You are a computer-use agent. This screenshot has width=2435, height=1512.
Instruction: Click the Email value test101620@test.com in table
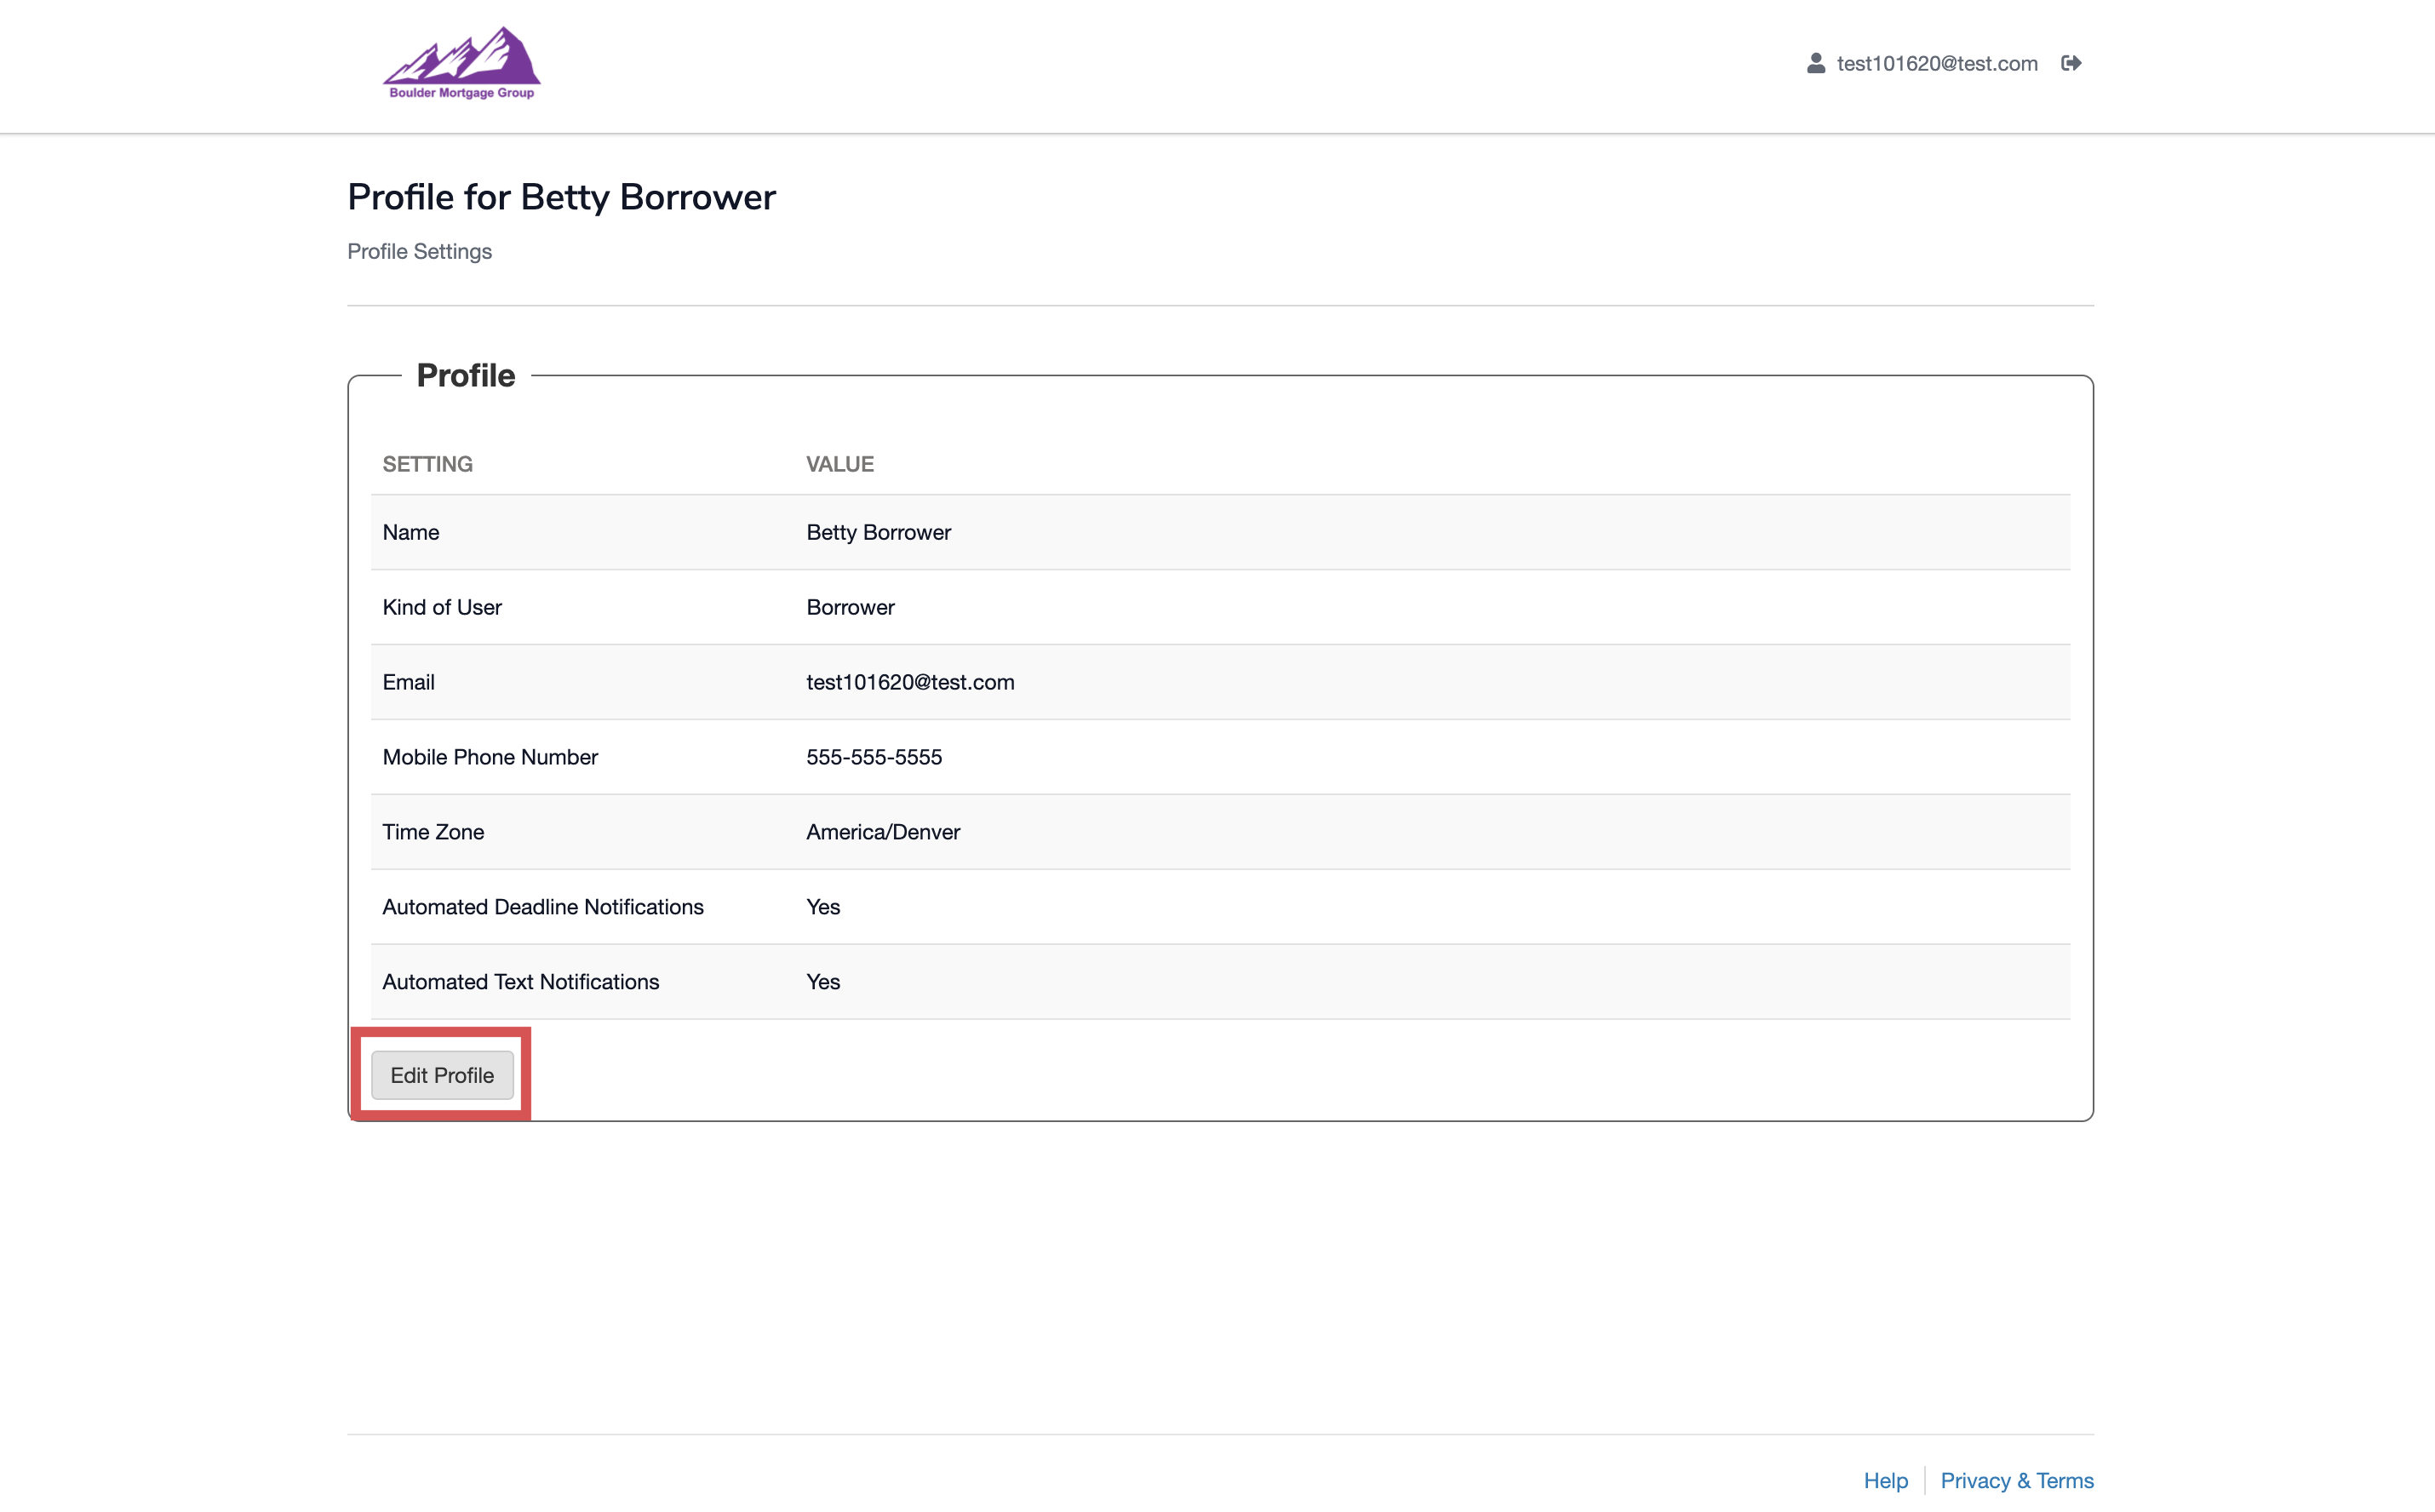pyautogui.click(x=909, y=682)
